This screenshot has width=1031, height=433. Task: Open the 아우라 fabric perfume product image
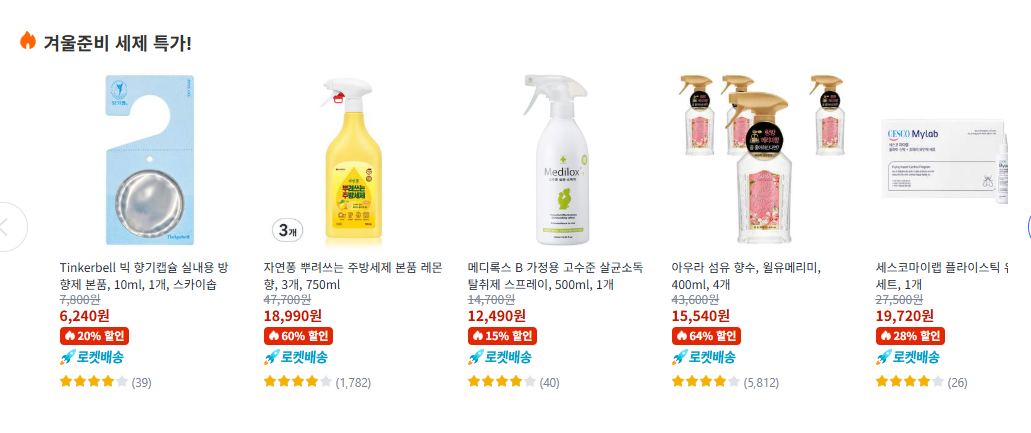762,160
